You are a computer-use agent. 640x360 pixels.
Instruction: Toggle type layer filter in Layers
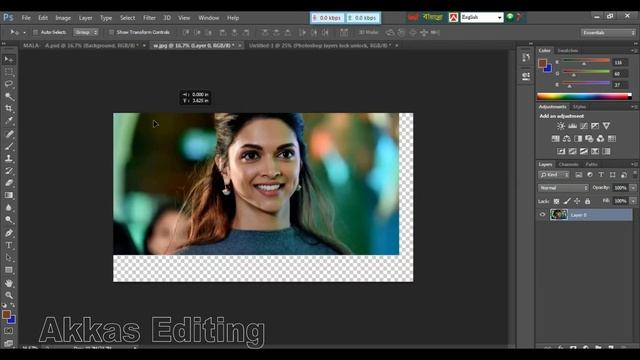[x=601, y=175]
